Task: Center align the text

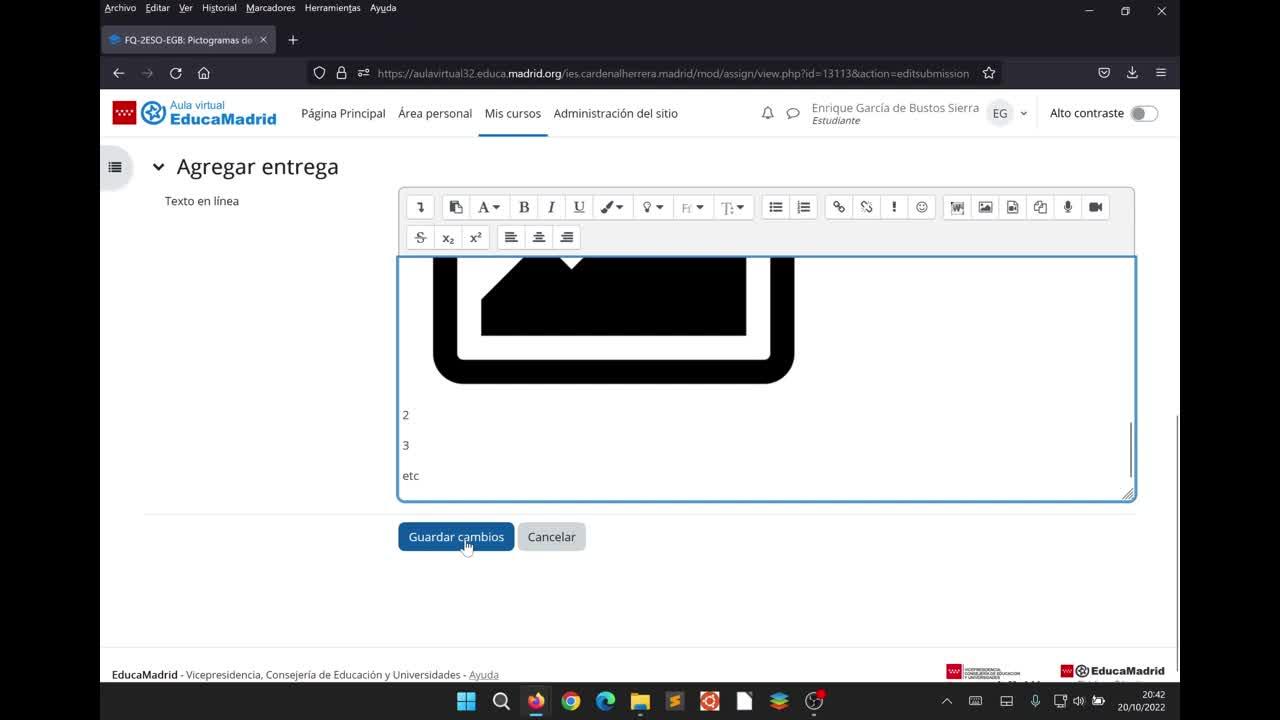Action: [539, 237]
